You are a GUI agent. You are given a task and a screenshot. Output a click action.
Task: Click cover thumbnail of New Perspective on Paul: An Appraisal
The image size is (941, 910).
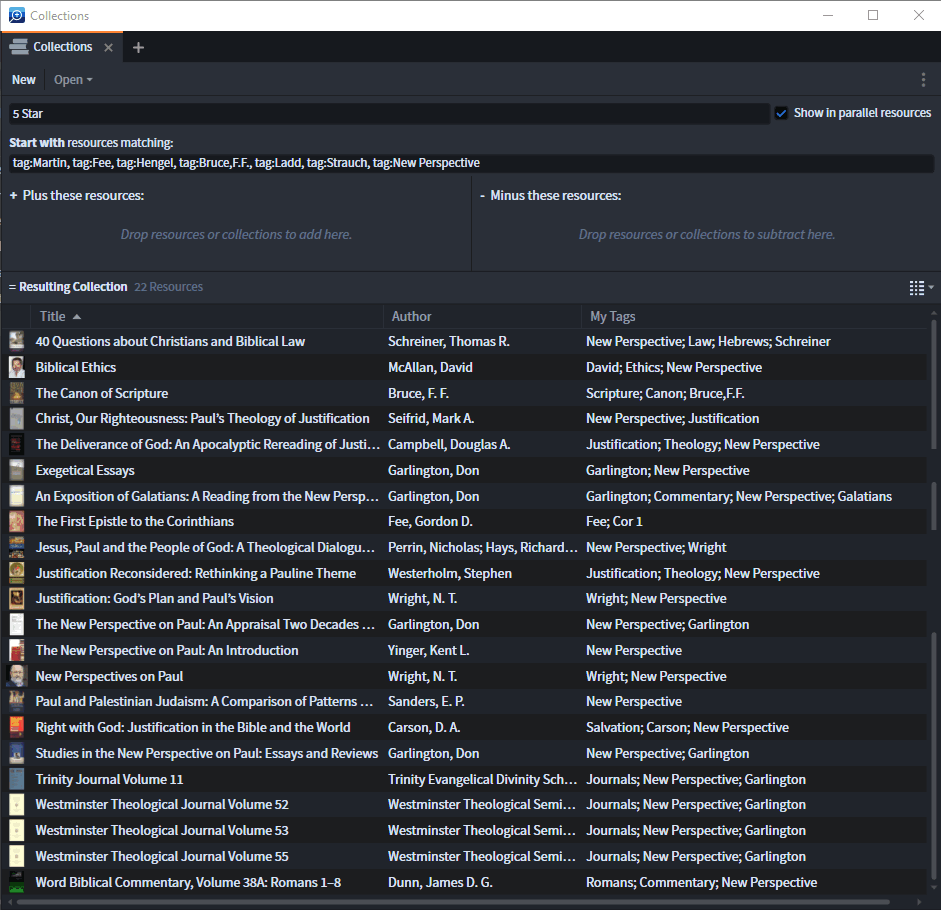point(17,624)
